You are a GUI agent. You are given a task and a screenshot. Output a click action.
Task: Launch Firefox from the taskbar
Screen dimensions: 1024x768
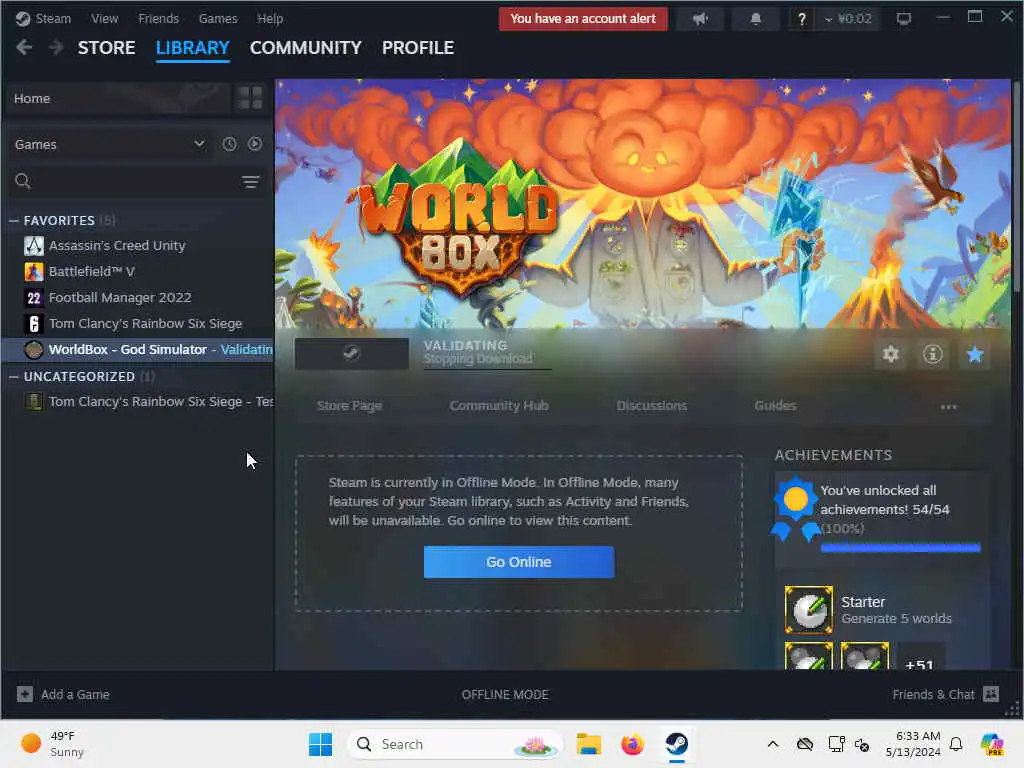tap(632, 744)
